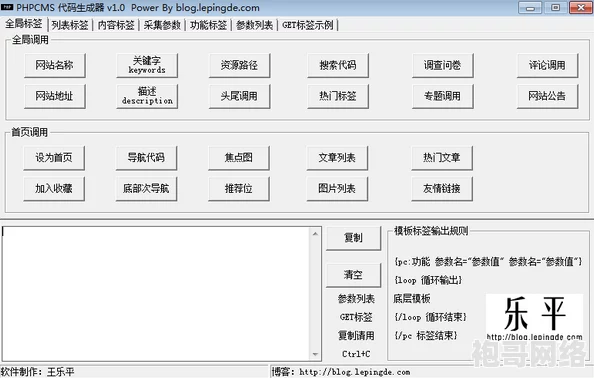
Task: Click the output area's scroll up arrow
Action: pyautogui.click(x=315, y=234)
